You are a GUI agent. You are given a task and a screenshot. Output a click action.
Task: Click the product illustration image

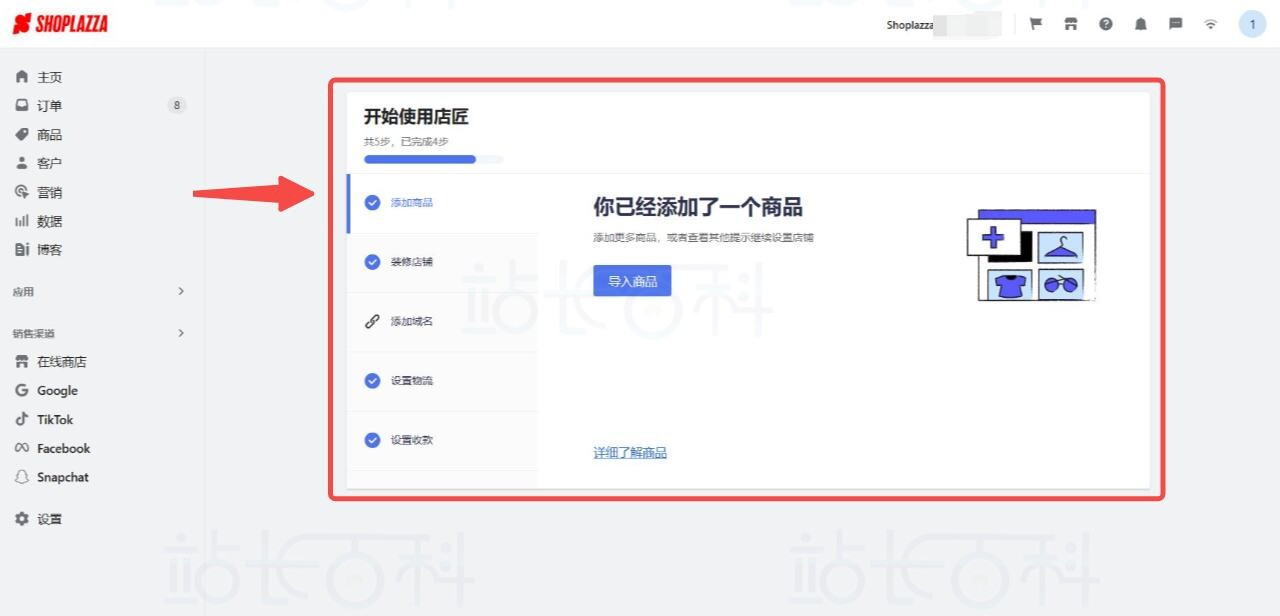1031,255
